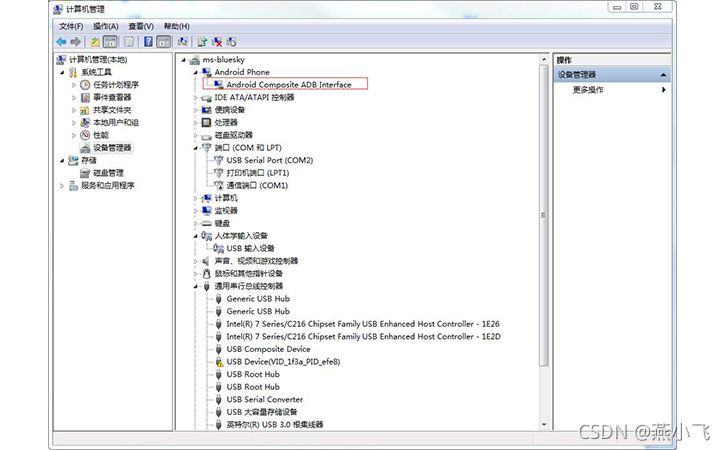Click the processor chip icon 处理器
This screenshot has height=450, width=726.
pos(207,123)
